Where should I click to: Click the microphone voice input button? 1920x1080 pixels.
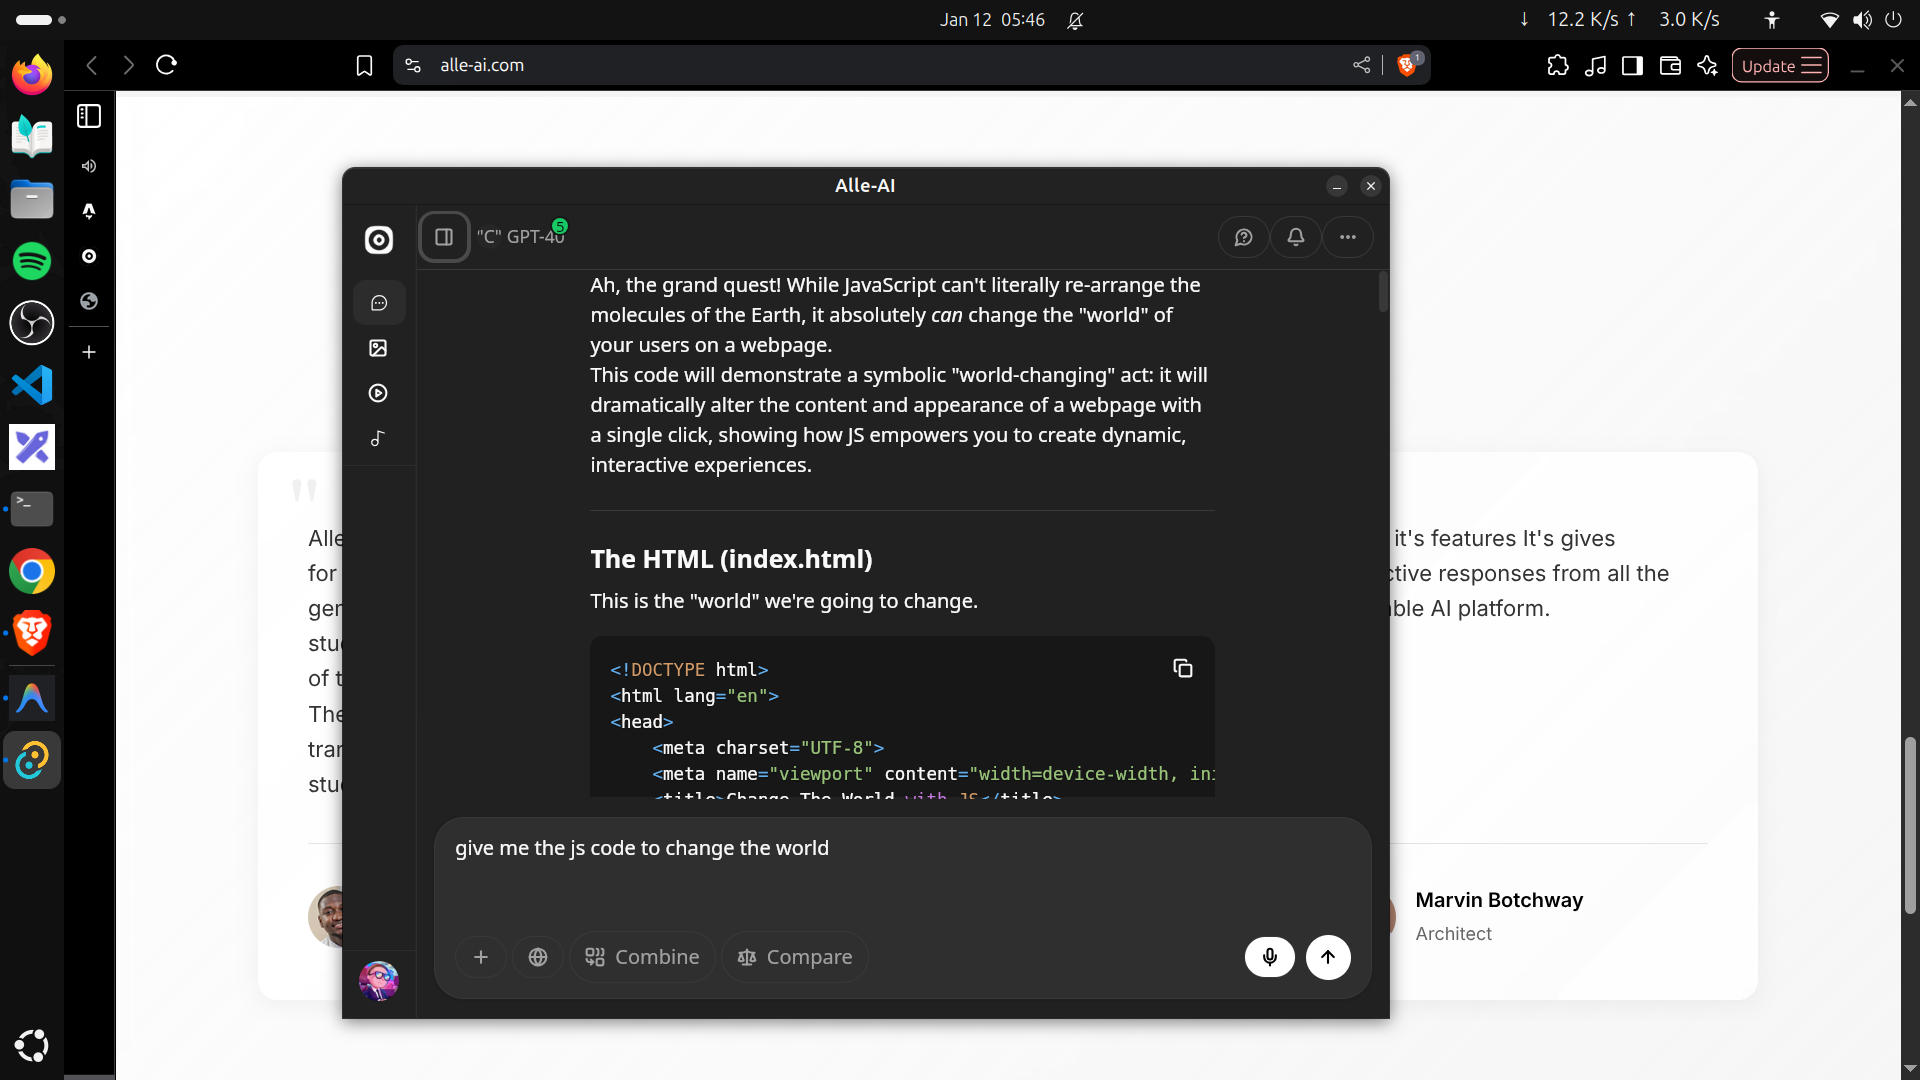click(x=1269, y=957)
